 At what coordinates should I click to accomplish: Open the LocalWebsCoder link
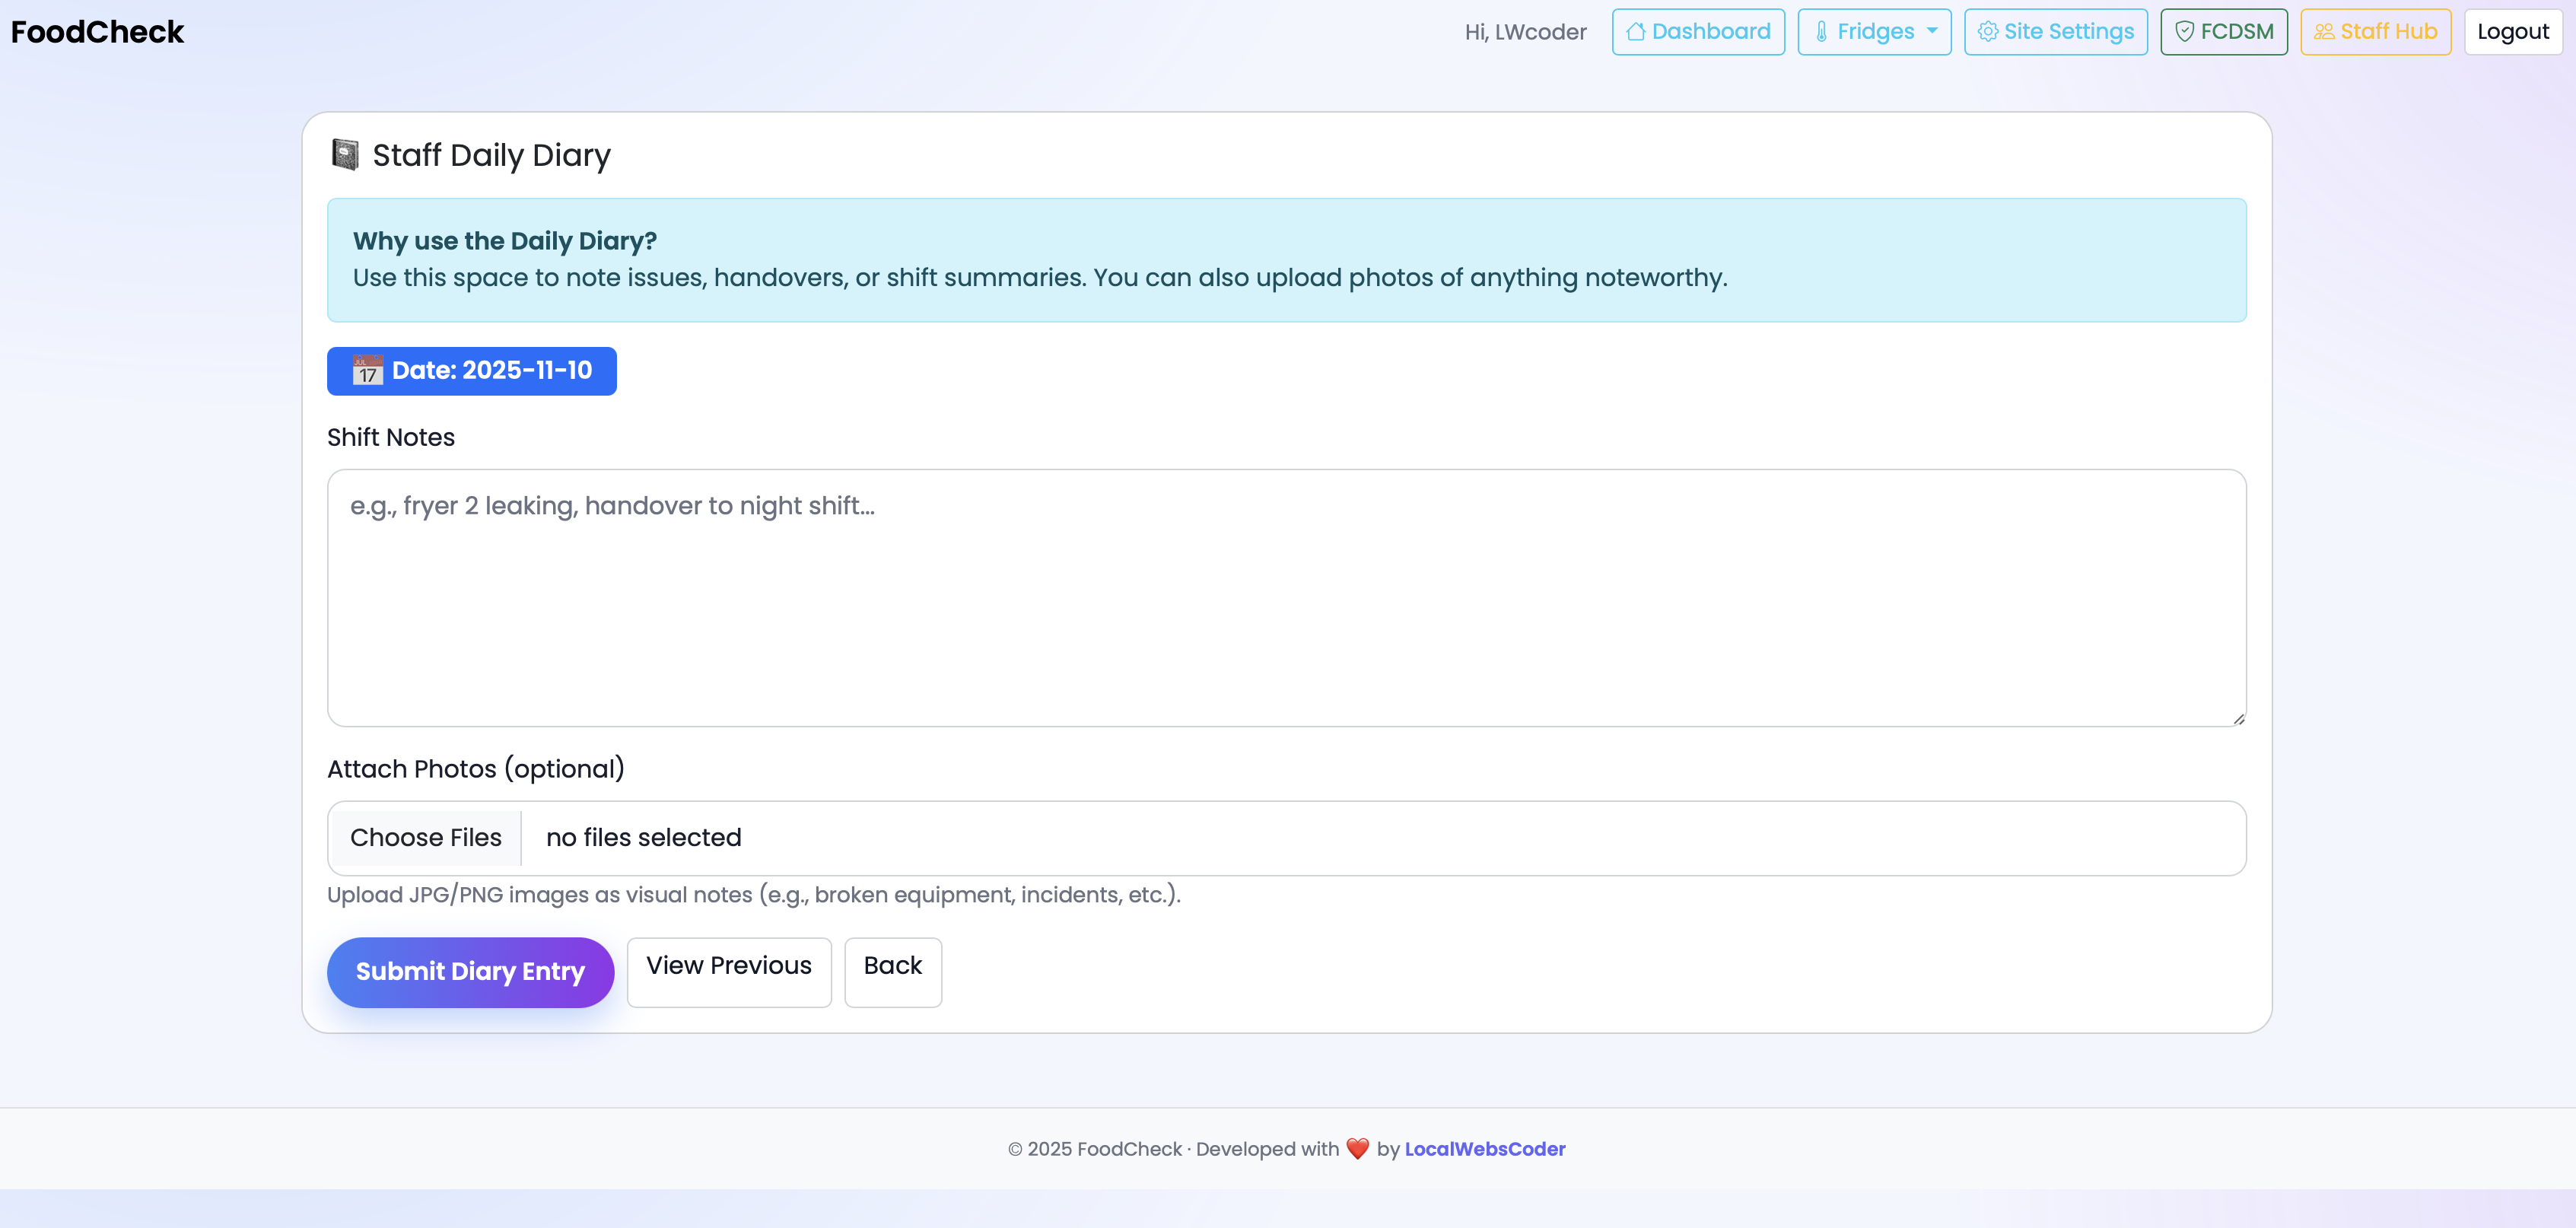(x=1485, y=1148)
